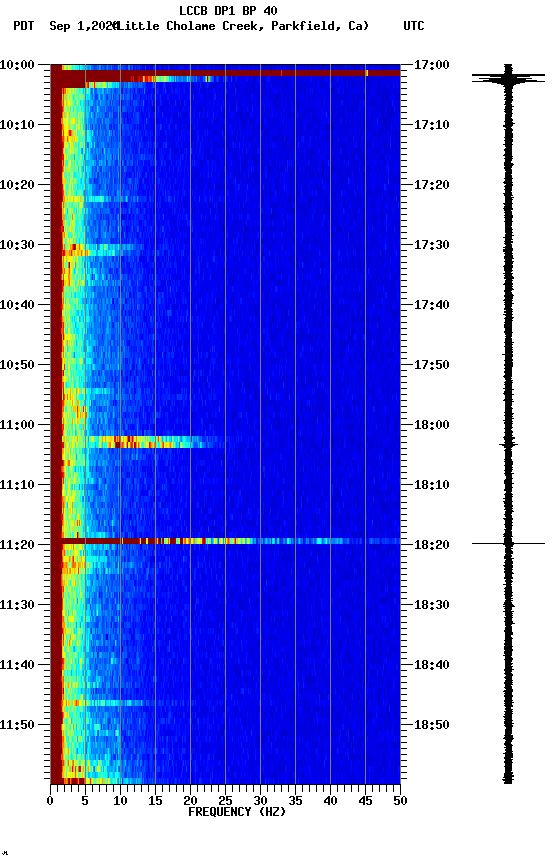This screenshot has width=552, height=864.
Task: Click the 10:20 PDT time label
Action: pos(17,185)
